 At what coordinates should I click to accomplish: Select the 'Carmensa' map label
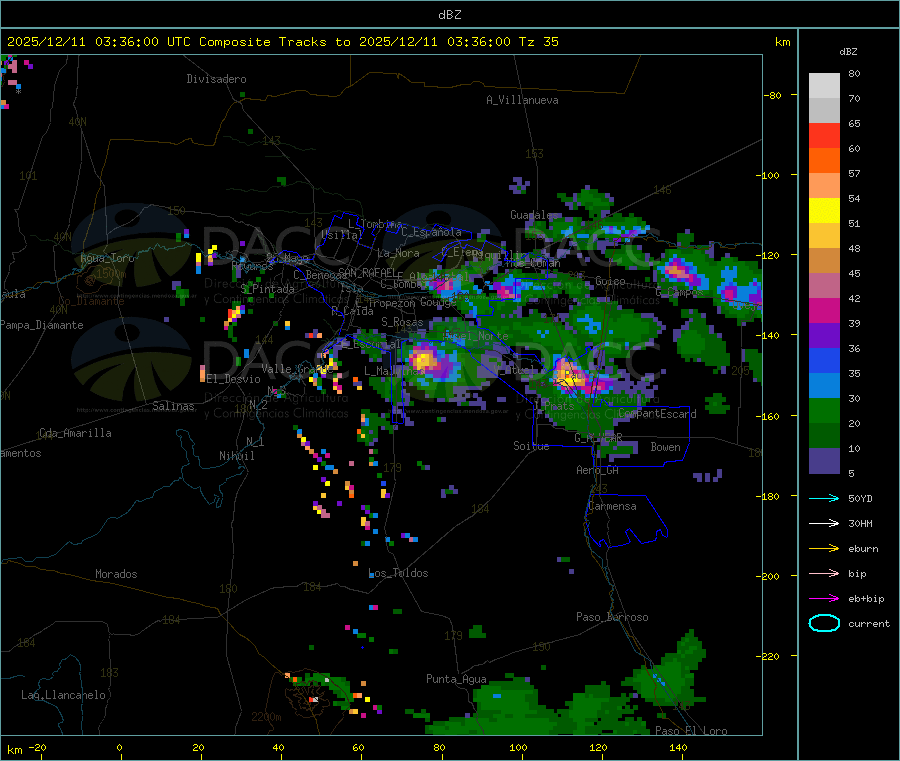[x=612, y=506]
